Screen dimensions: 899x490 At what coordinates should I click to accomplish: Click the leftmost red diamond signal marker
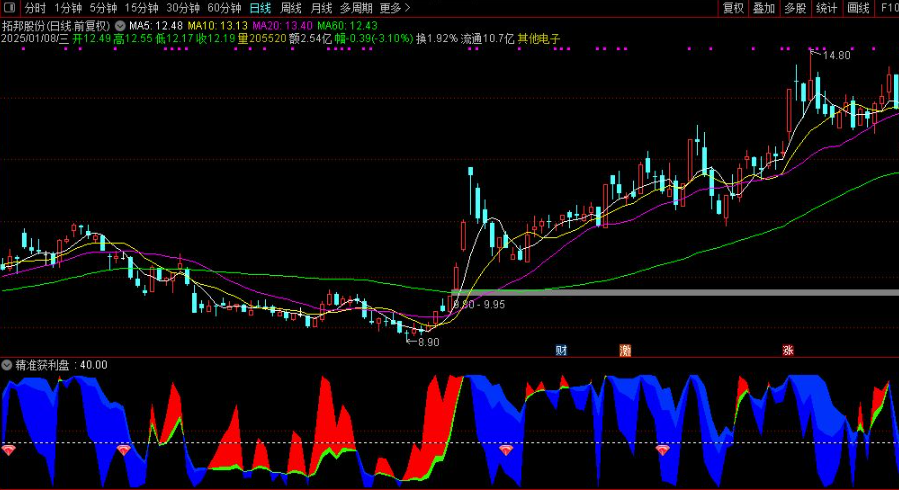[8, 450]
